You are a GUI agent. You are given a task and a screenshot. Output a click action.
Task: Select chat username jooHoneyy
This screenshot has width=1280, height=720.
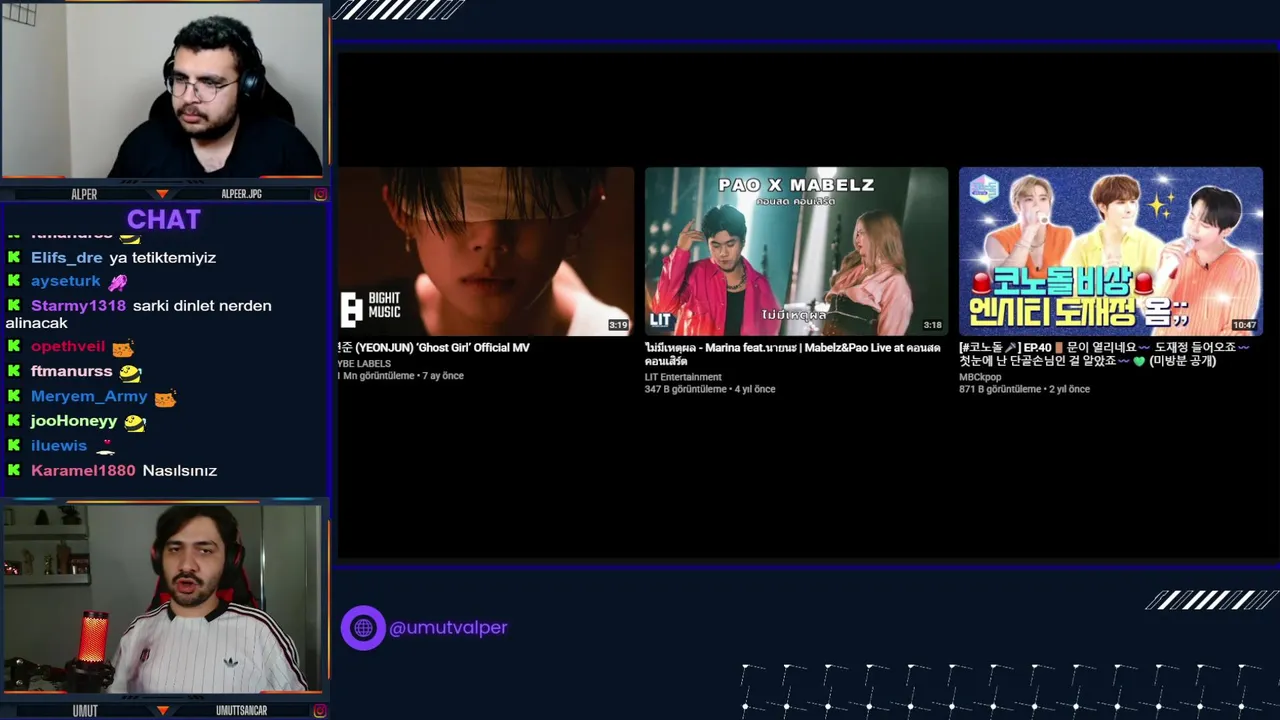click(x=74, y=421)
